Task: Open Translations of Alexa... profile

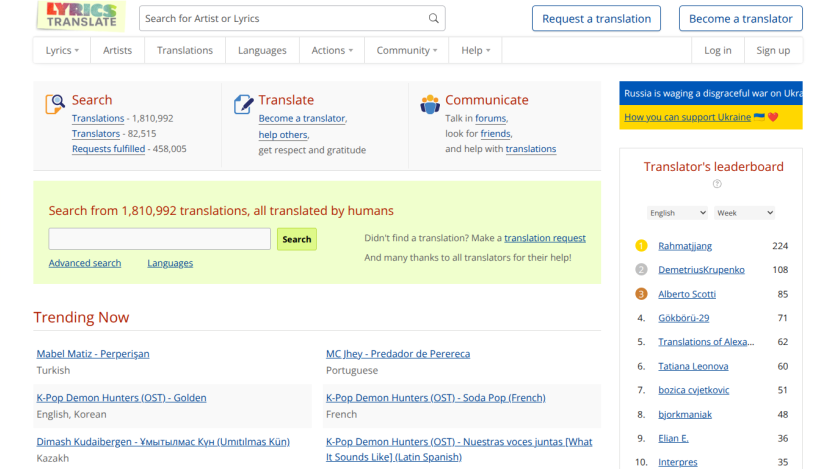Action: (706, 342)
